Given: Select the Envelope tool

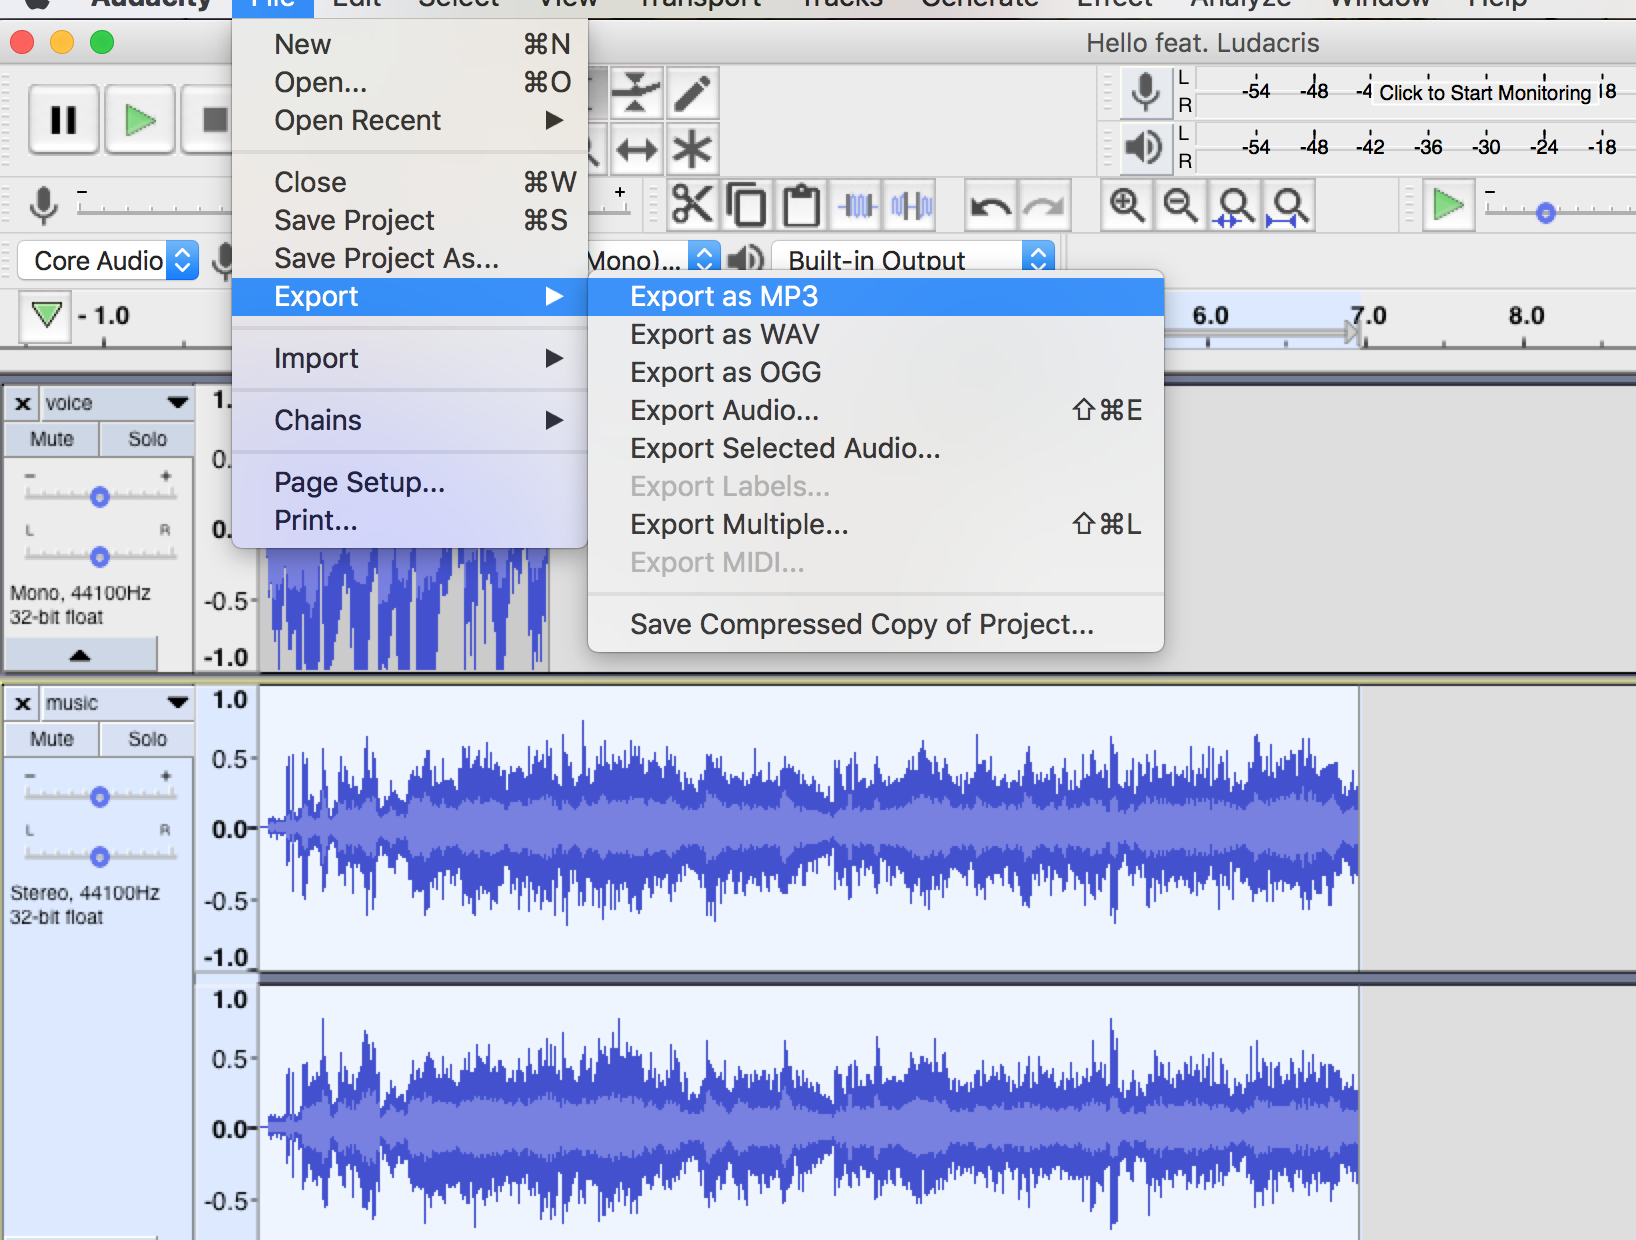Looking at the screenshot, I should (x=636, y=94).
